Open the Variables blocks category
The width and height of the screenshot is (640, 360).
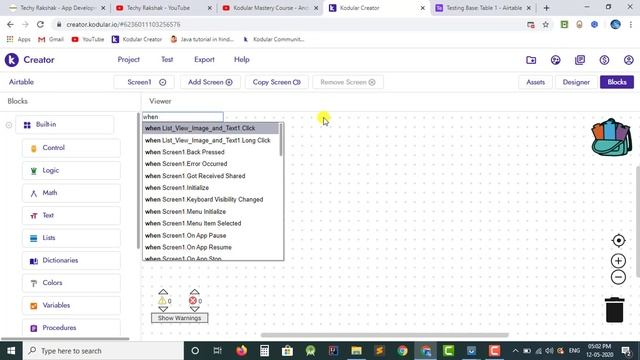71,305
